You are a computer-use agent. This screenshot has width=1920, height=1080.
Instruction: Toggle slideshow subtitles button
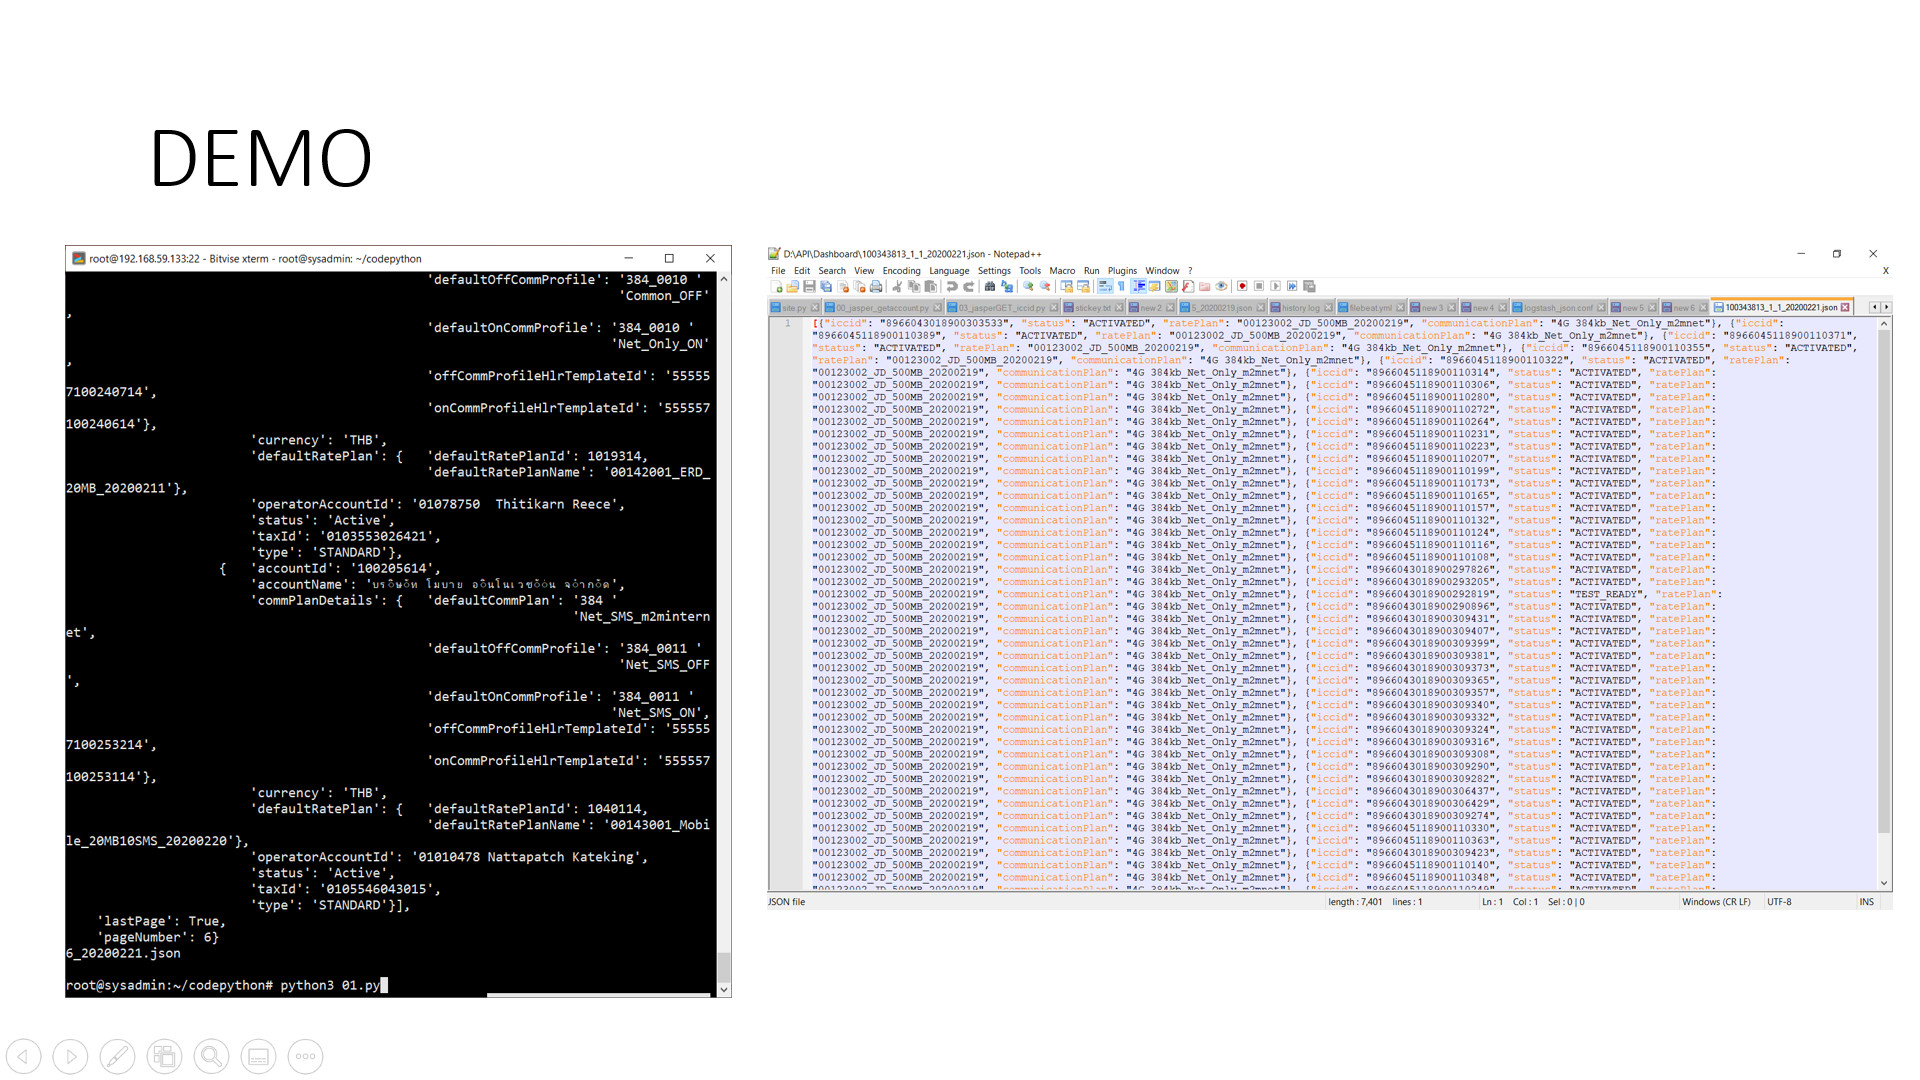click(258, 1056)
